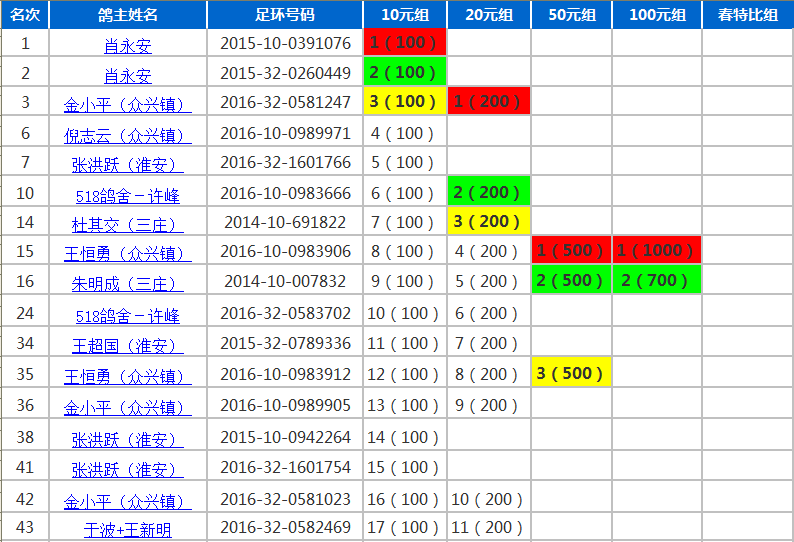Open the 于波+王新明 owner link
794x542 pixels.
coord(127,529)
